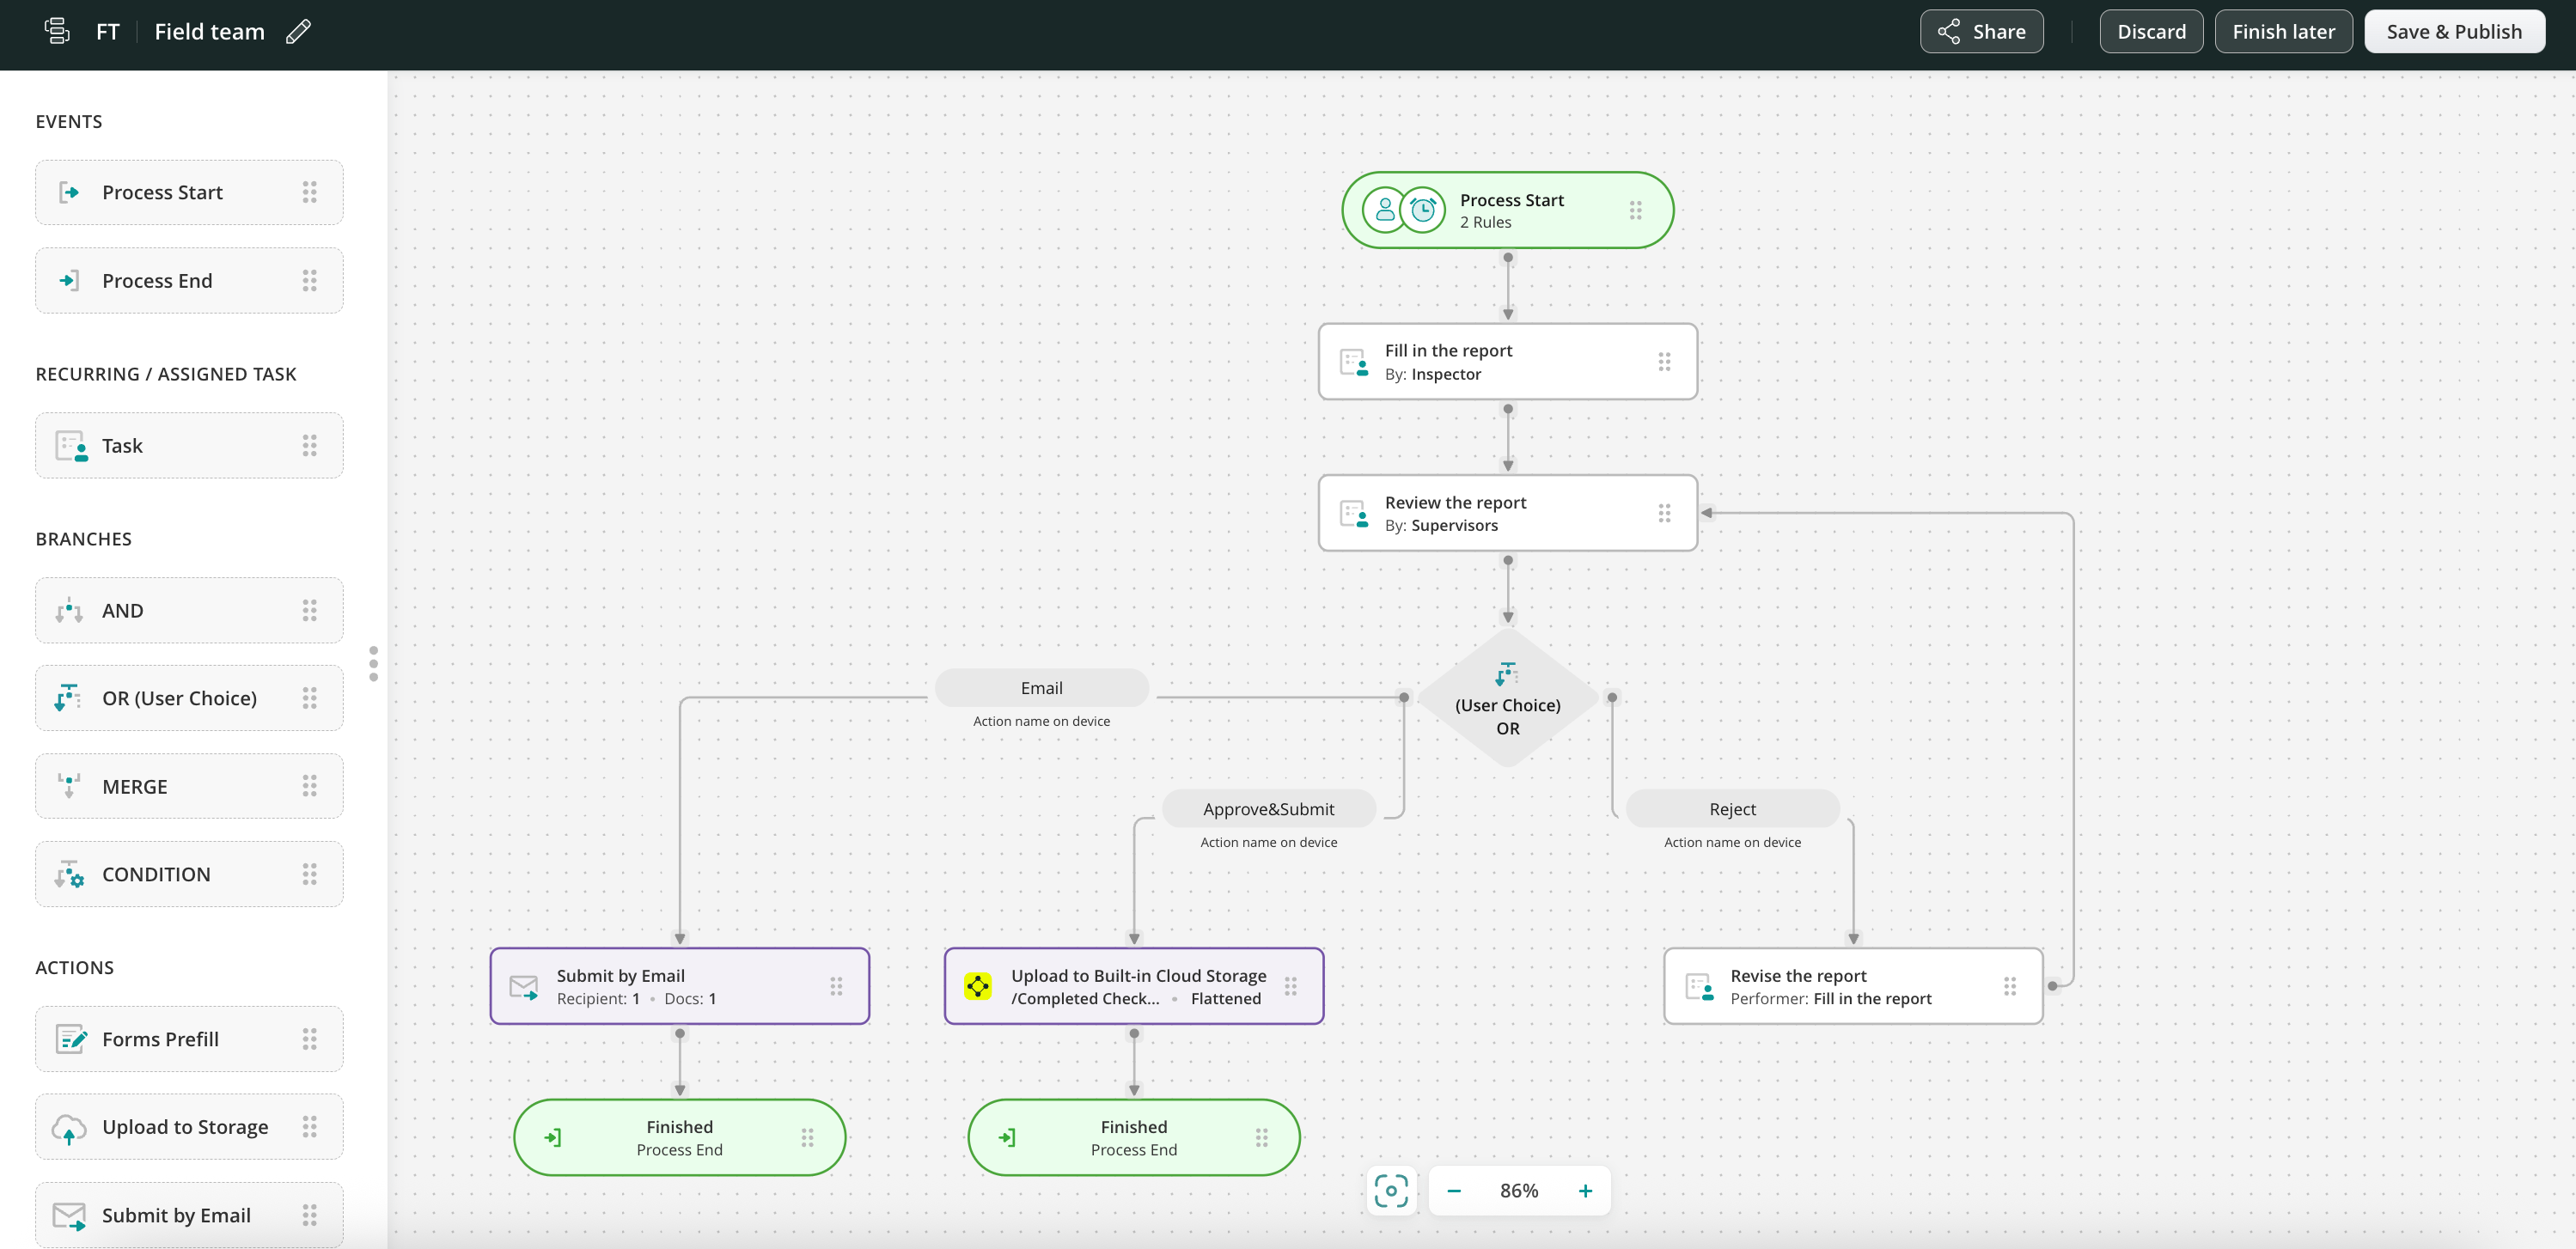Click the workflow icon in top-left corner
Image resolution: width=2576 pixels, height=1249 pixels.
[57, 31]
